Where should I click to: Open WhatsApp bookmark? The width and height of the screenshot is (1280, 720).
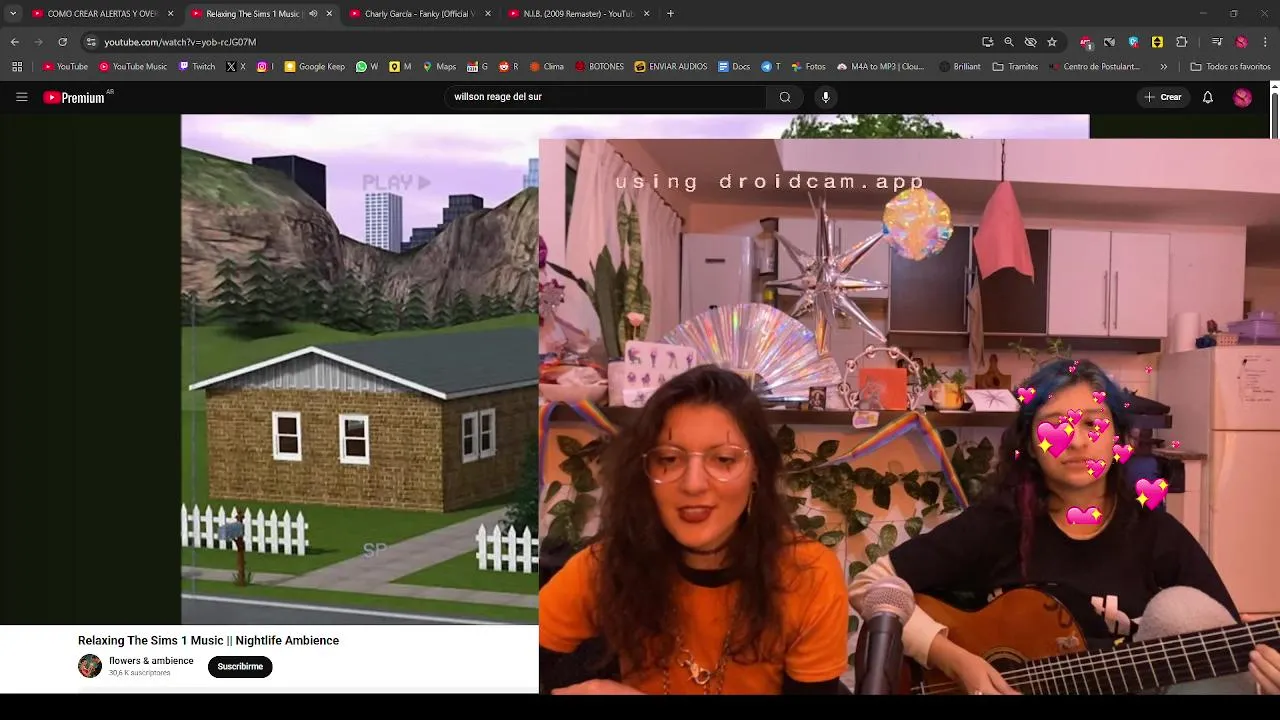[x=367, y=67]
